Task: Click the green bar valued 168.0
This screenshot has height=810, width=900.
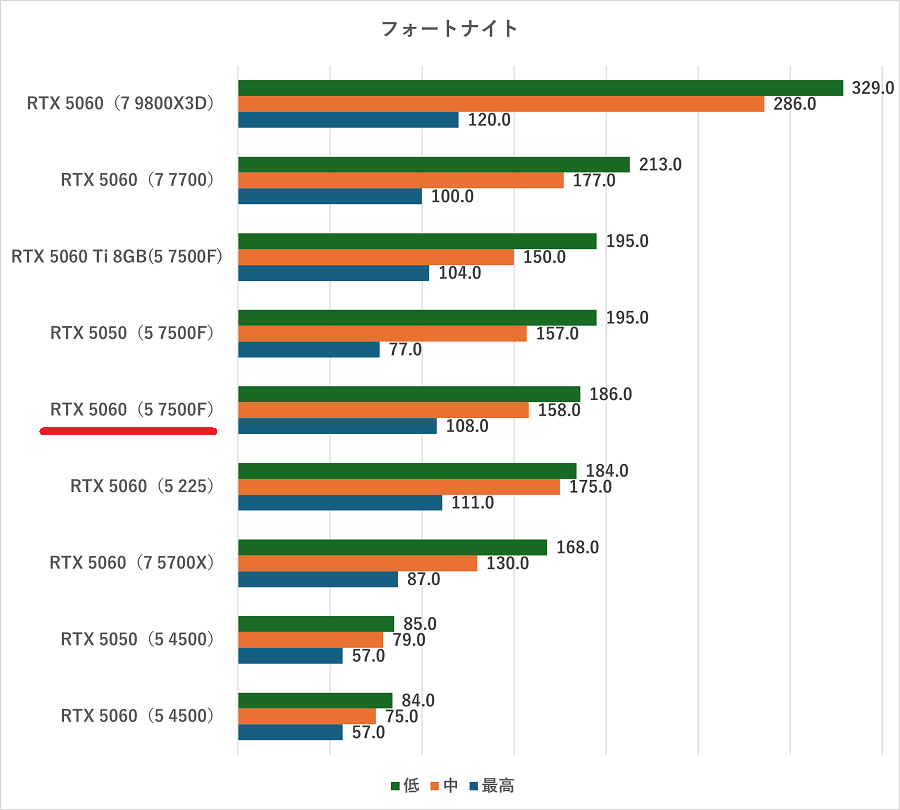Action: point(392,547)
